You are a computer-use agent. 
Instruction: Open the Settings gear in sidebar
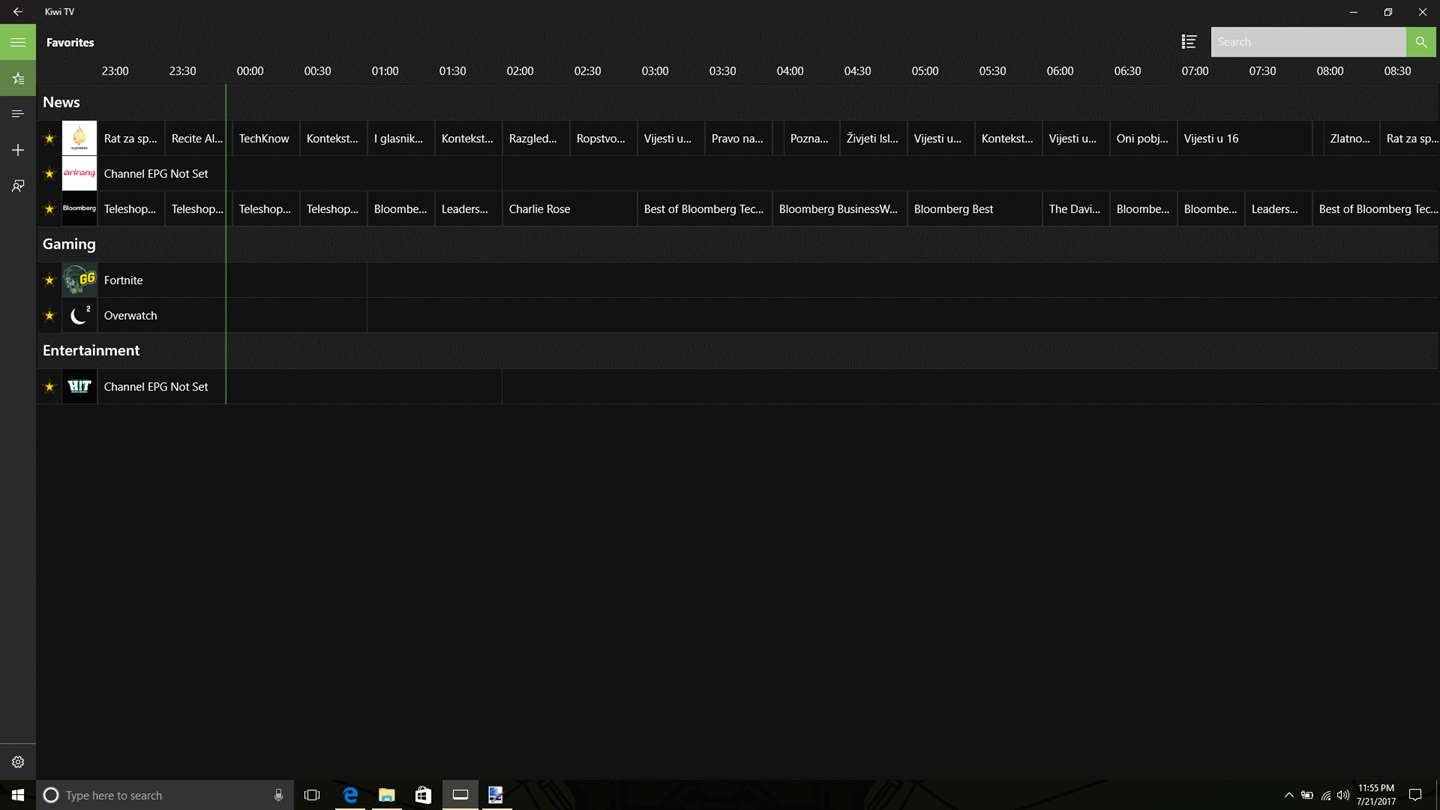pyautogui.click(x=18, y=762)
